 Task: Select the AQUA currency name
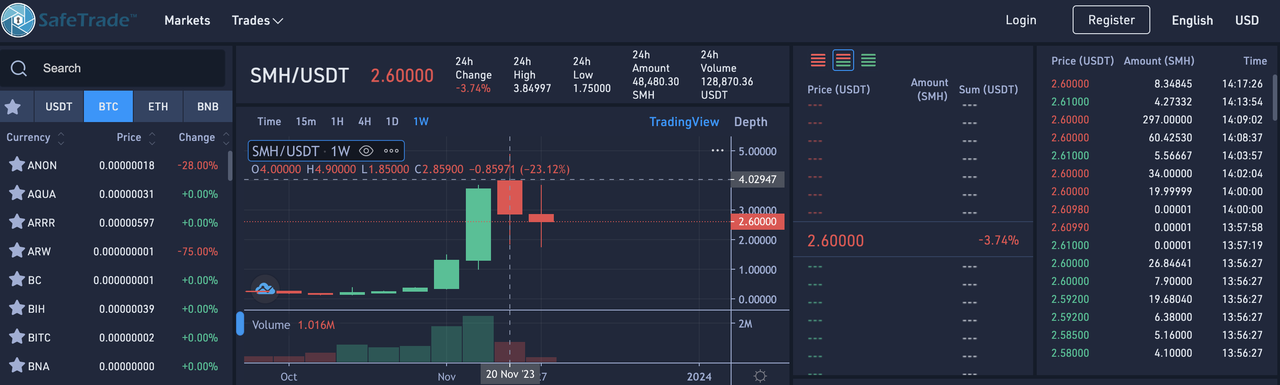(x=43, y=194)
